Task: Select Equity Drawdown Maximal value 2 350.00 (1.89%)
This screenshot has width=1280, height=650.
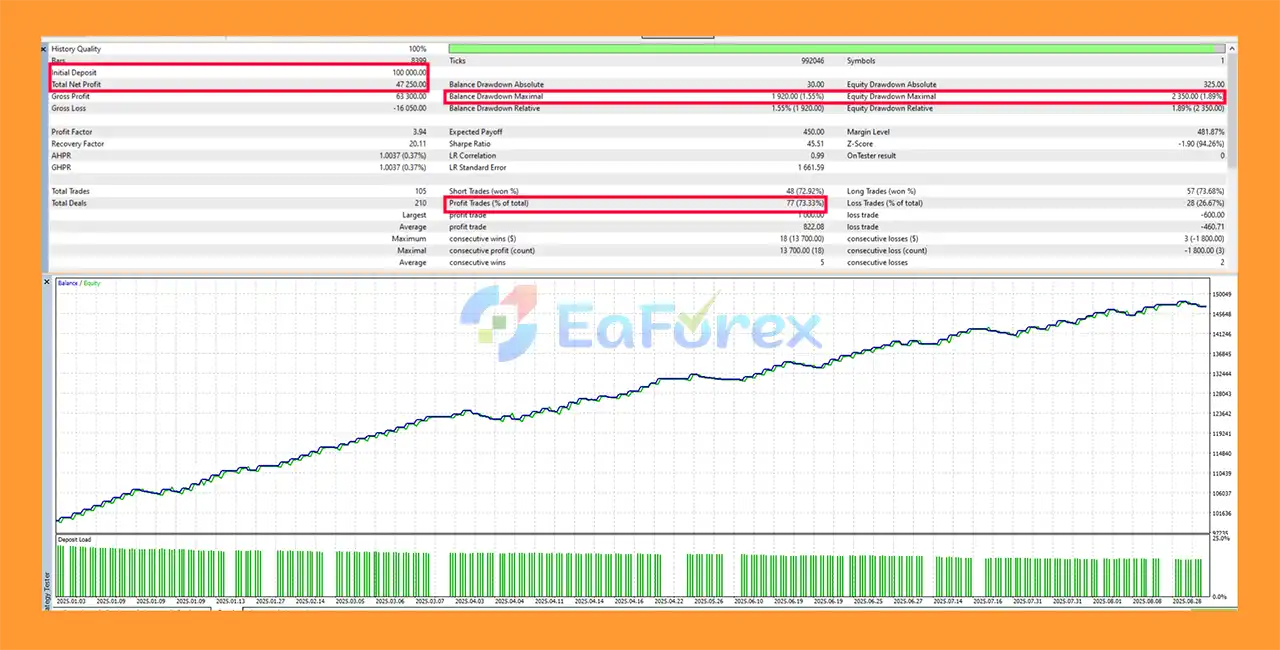Action: coord(1196,96)
